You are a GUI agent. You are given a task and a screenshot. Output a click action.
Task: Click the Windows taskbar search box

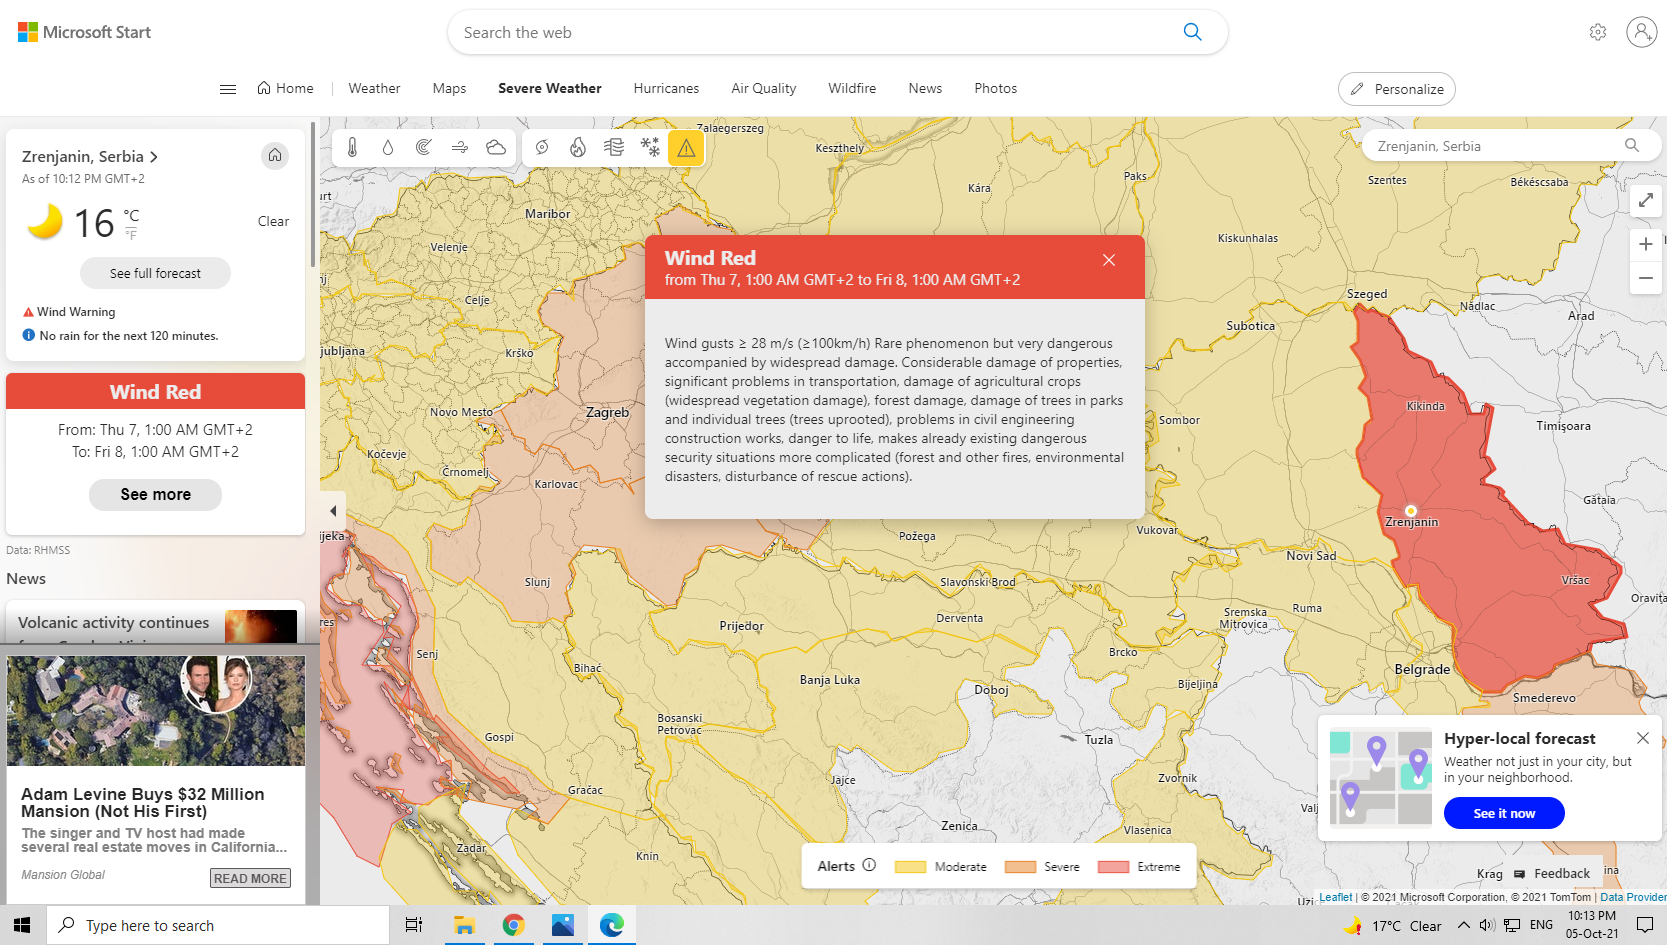point(218,925)
